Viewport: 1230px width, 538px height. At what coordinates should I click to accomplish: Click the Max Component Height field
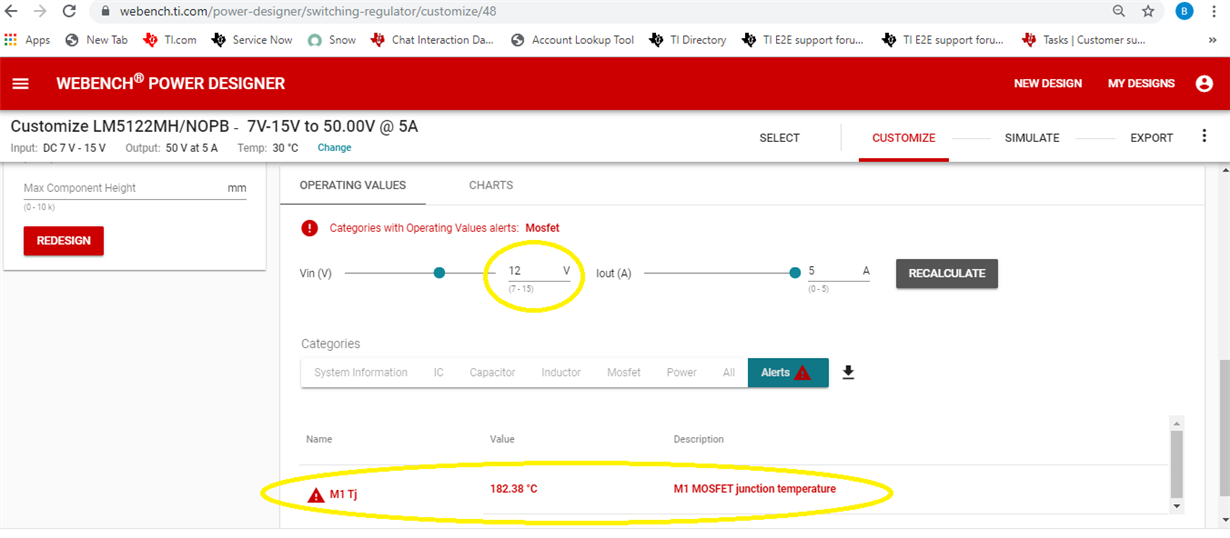point(135,188)
